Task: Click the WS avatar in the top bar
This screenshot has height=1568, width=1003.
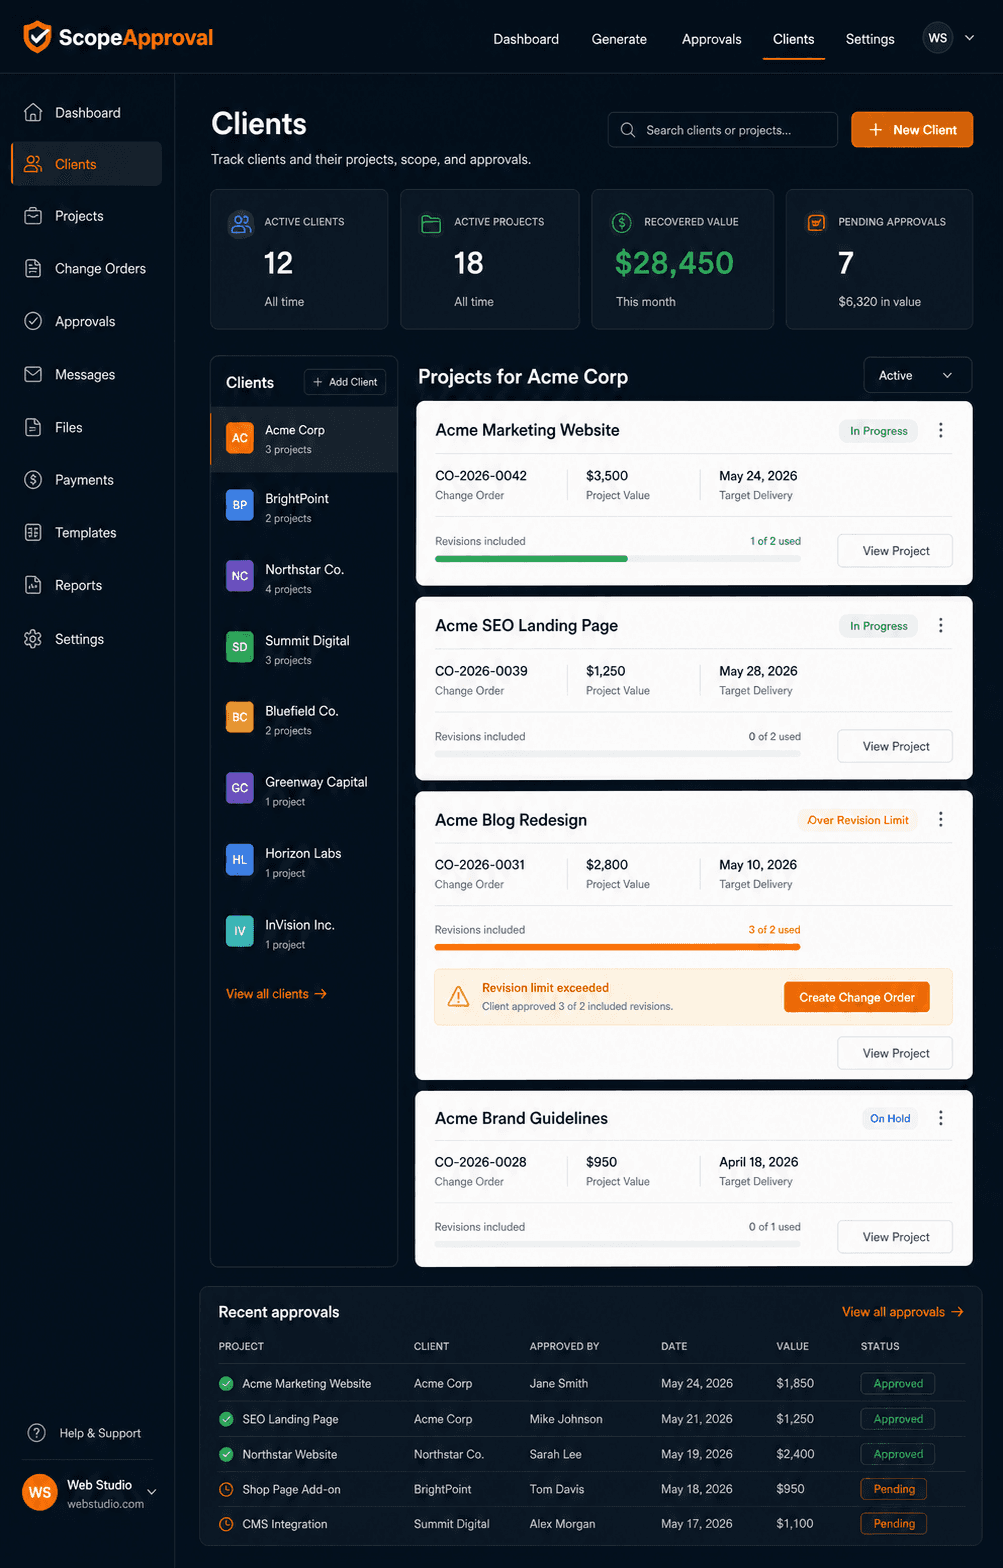Action: (937, 38)
